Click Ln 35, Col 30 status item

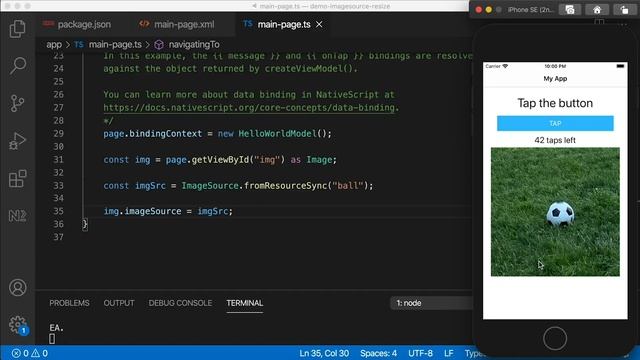[324, 353]
